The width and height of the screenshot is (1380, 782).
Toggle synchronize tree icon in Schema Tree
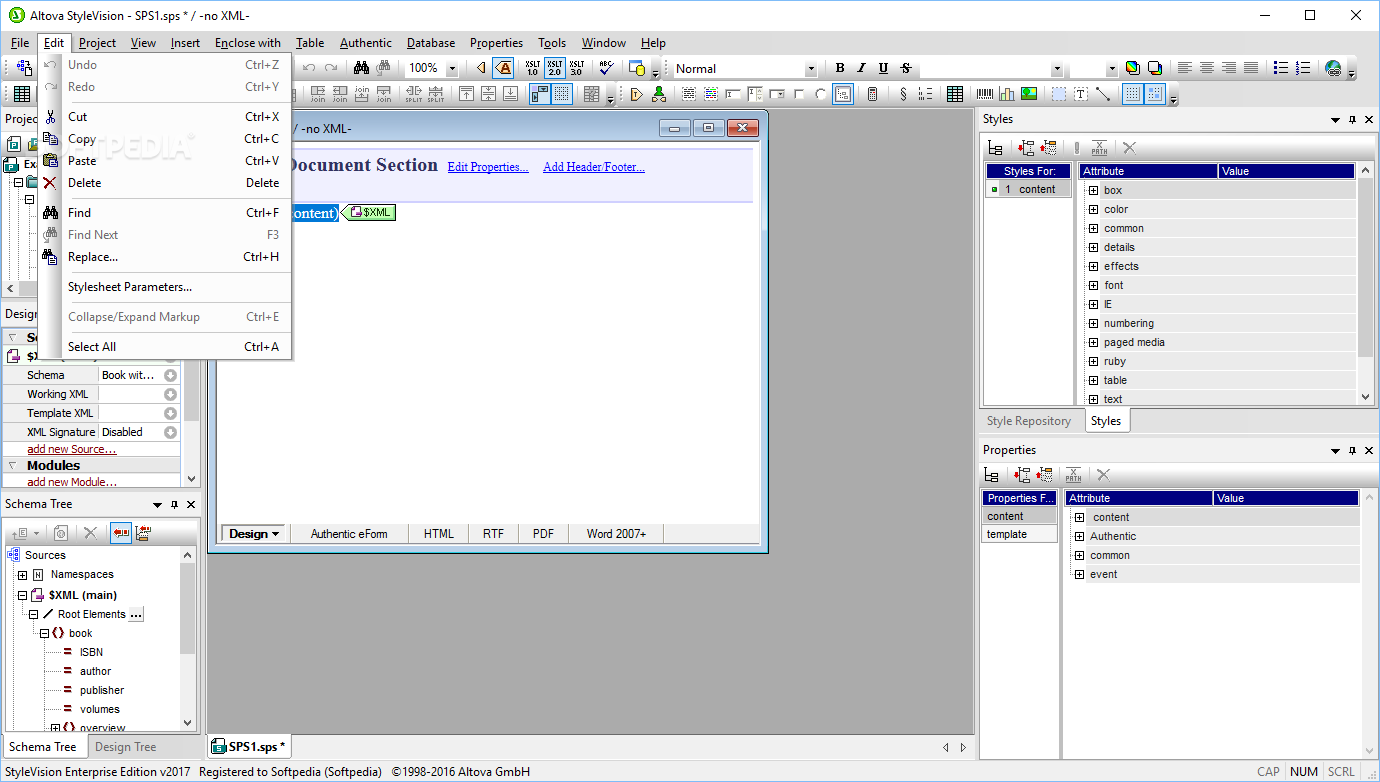coord(121,534)
